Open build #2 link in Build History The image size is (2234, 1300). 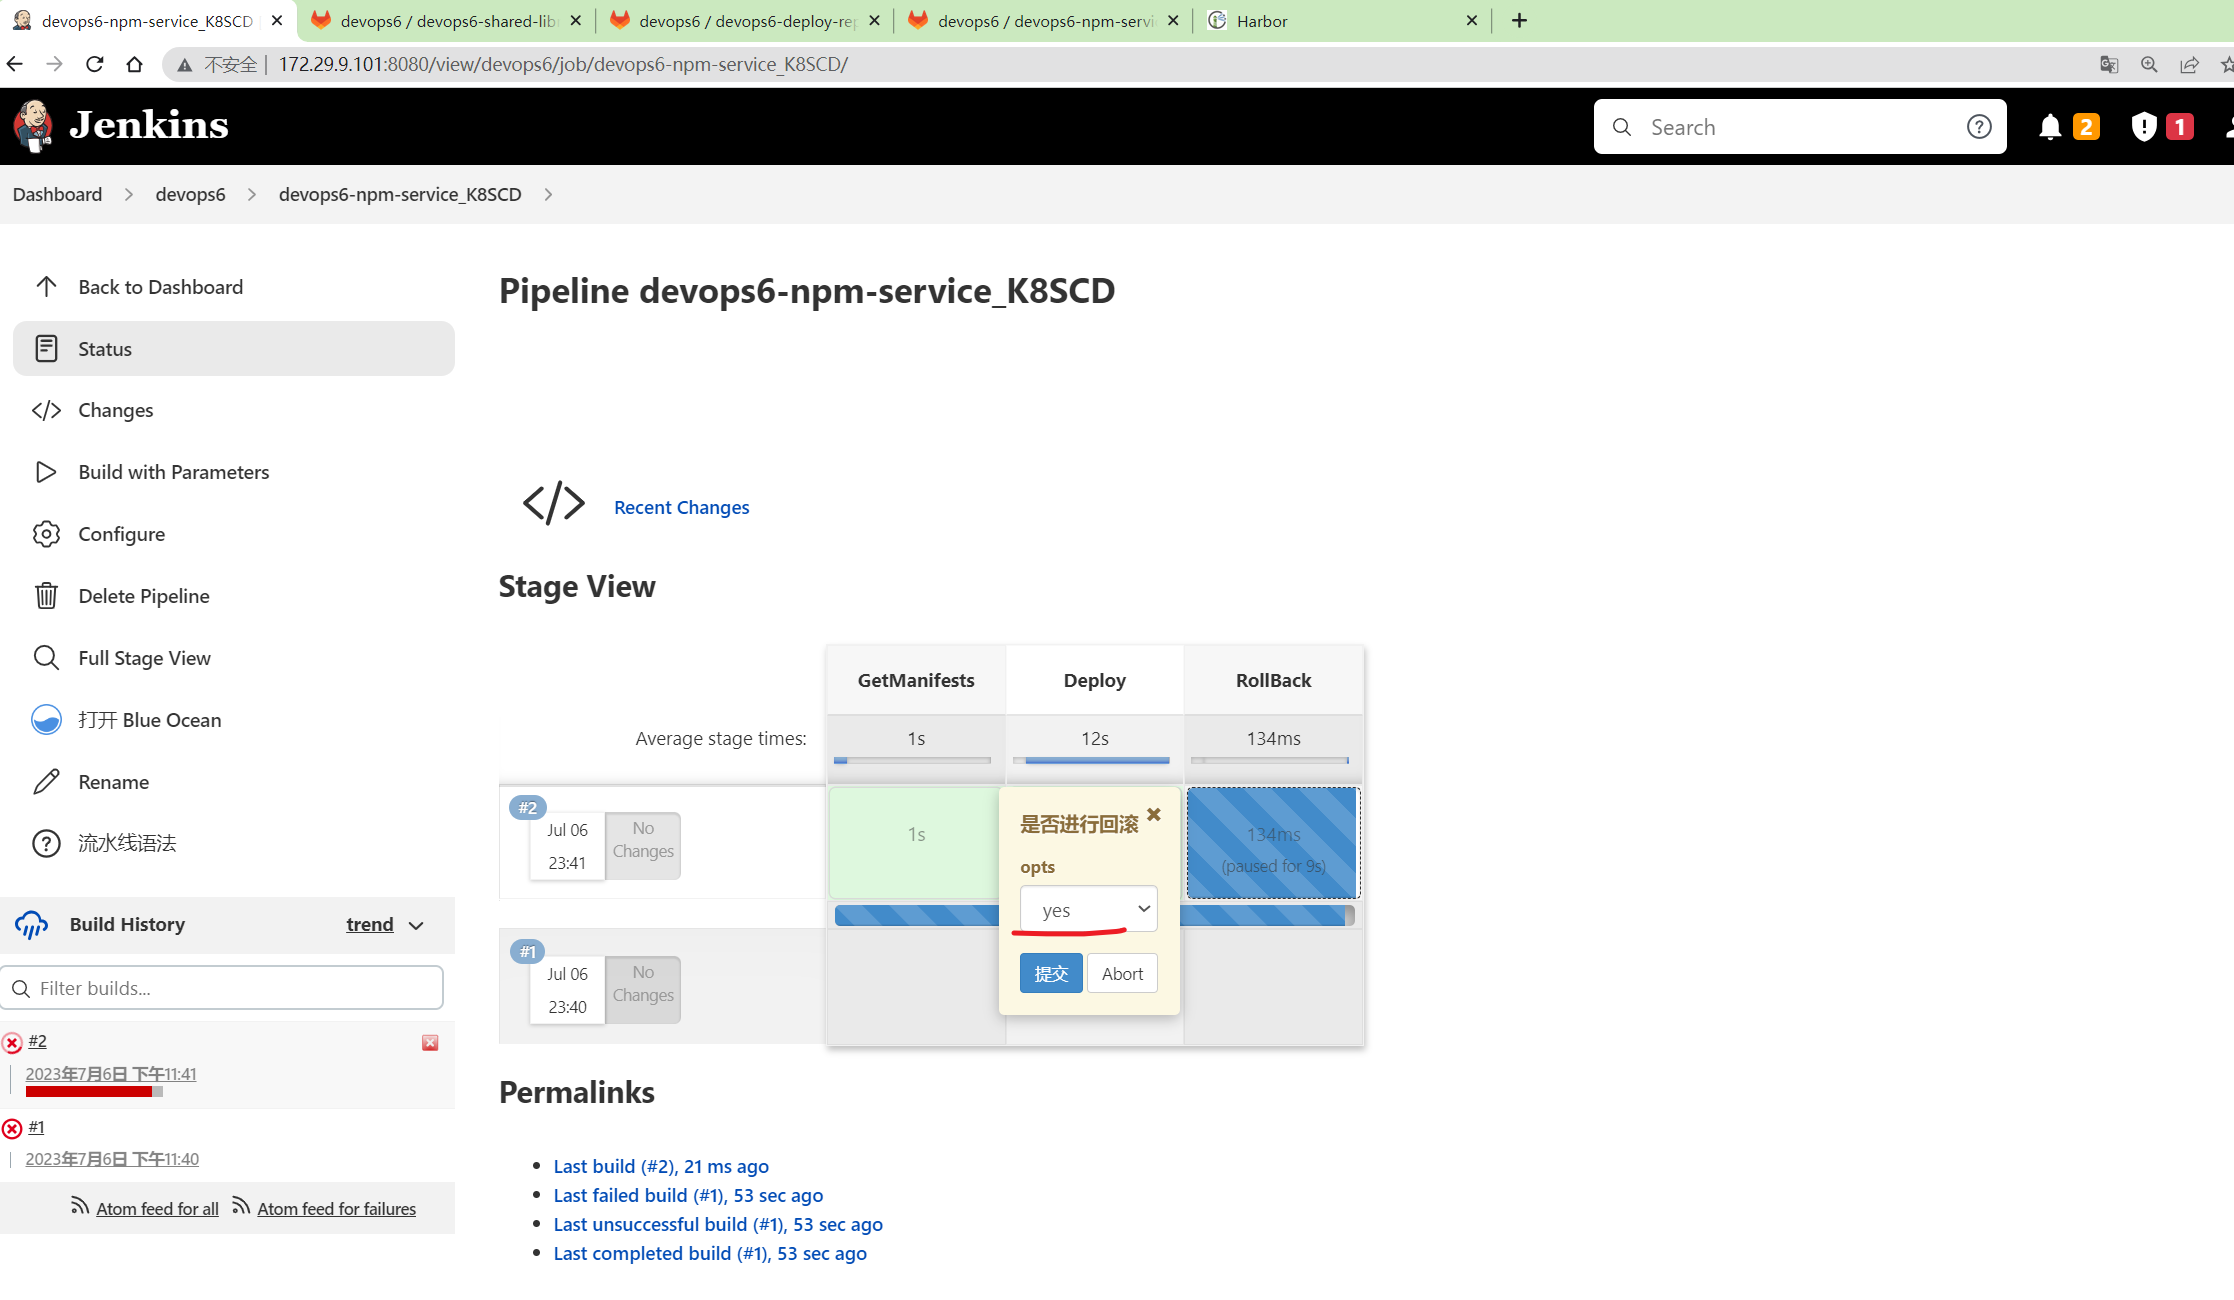(x=37, y=1041)
